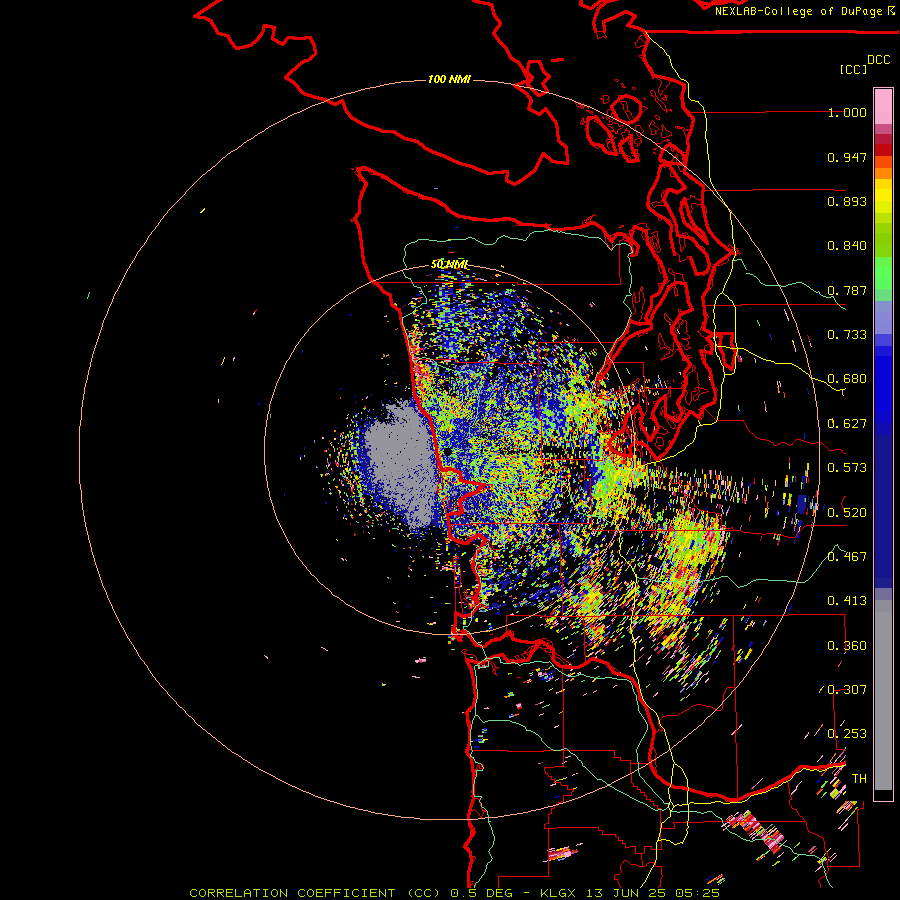This screenshot has width=900, height=900.
Task: Click the 0.787 legend value
Action: [x=847, y=290]
